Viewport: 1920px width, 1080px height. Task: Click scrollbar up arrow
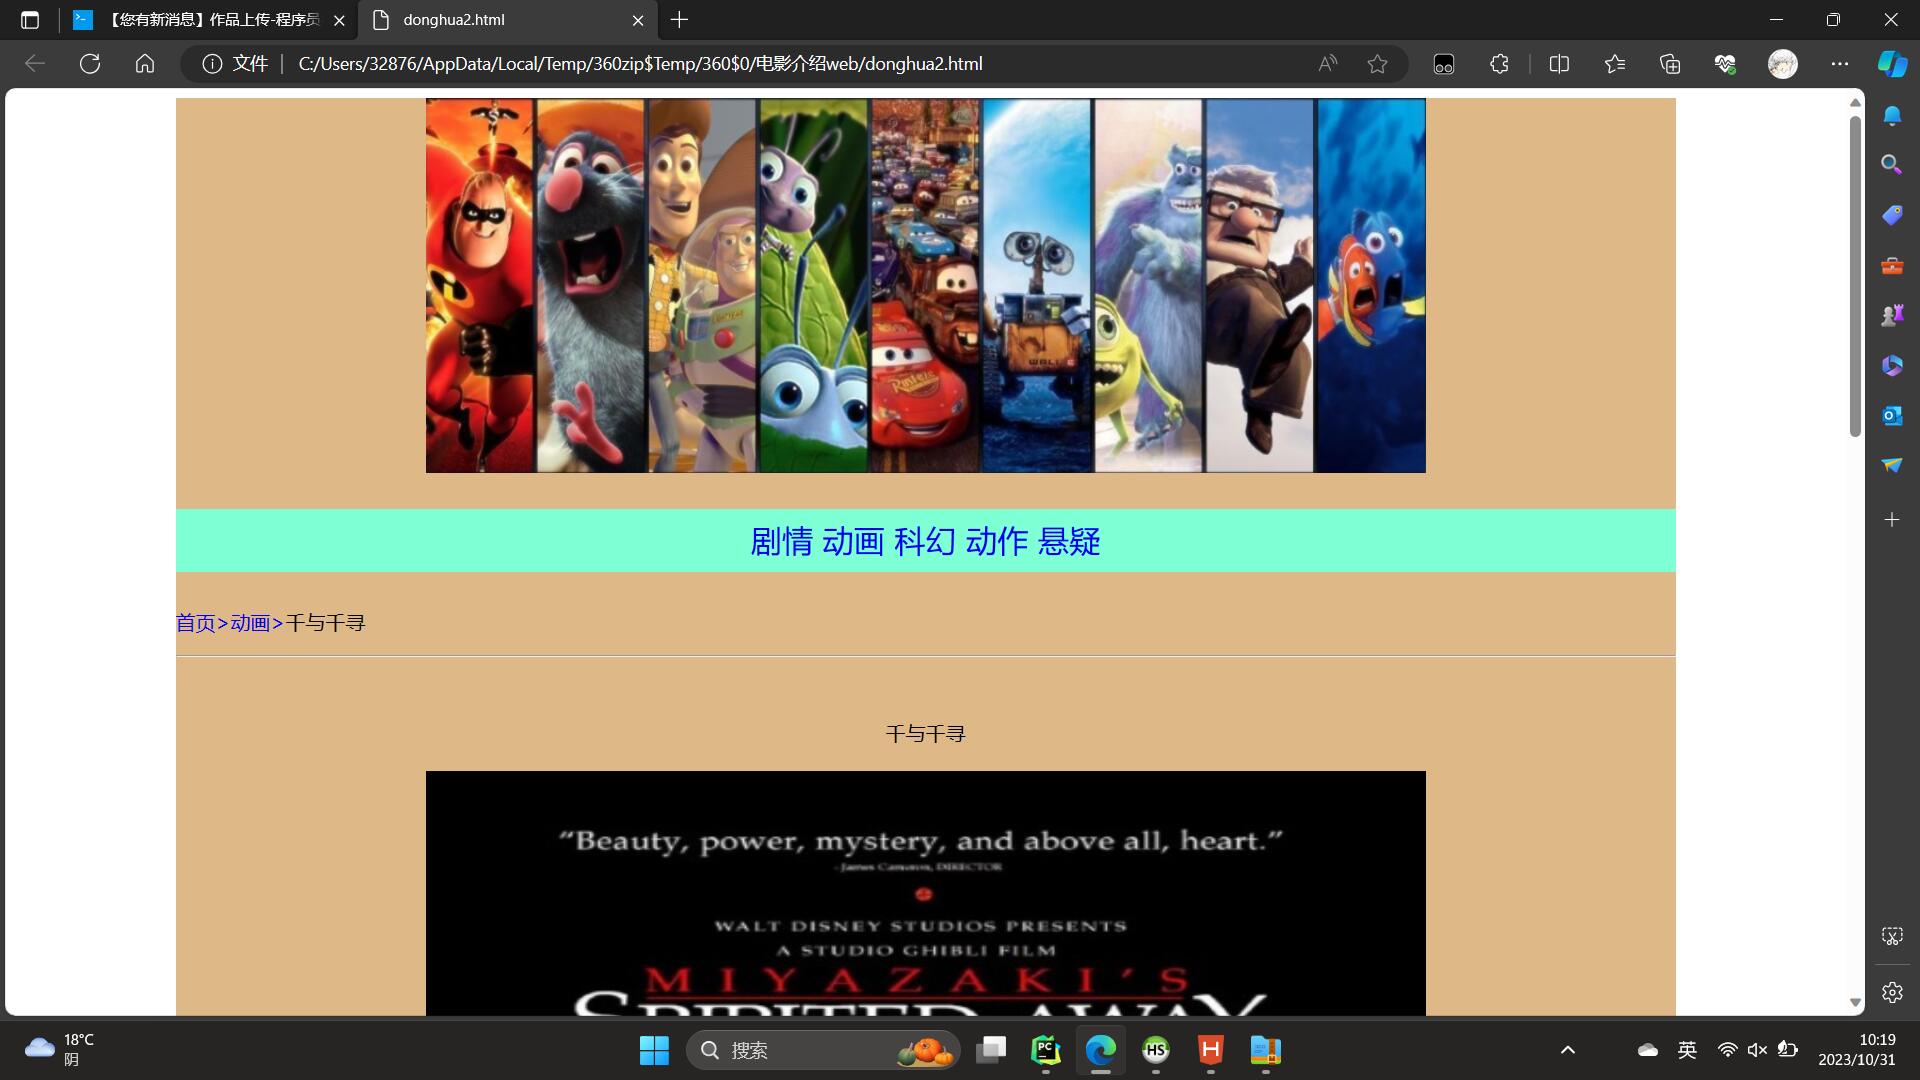[x=1855, y=103]
